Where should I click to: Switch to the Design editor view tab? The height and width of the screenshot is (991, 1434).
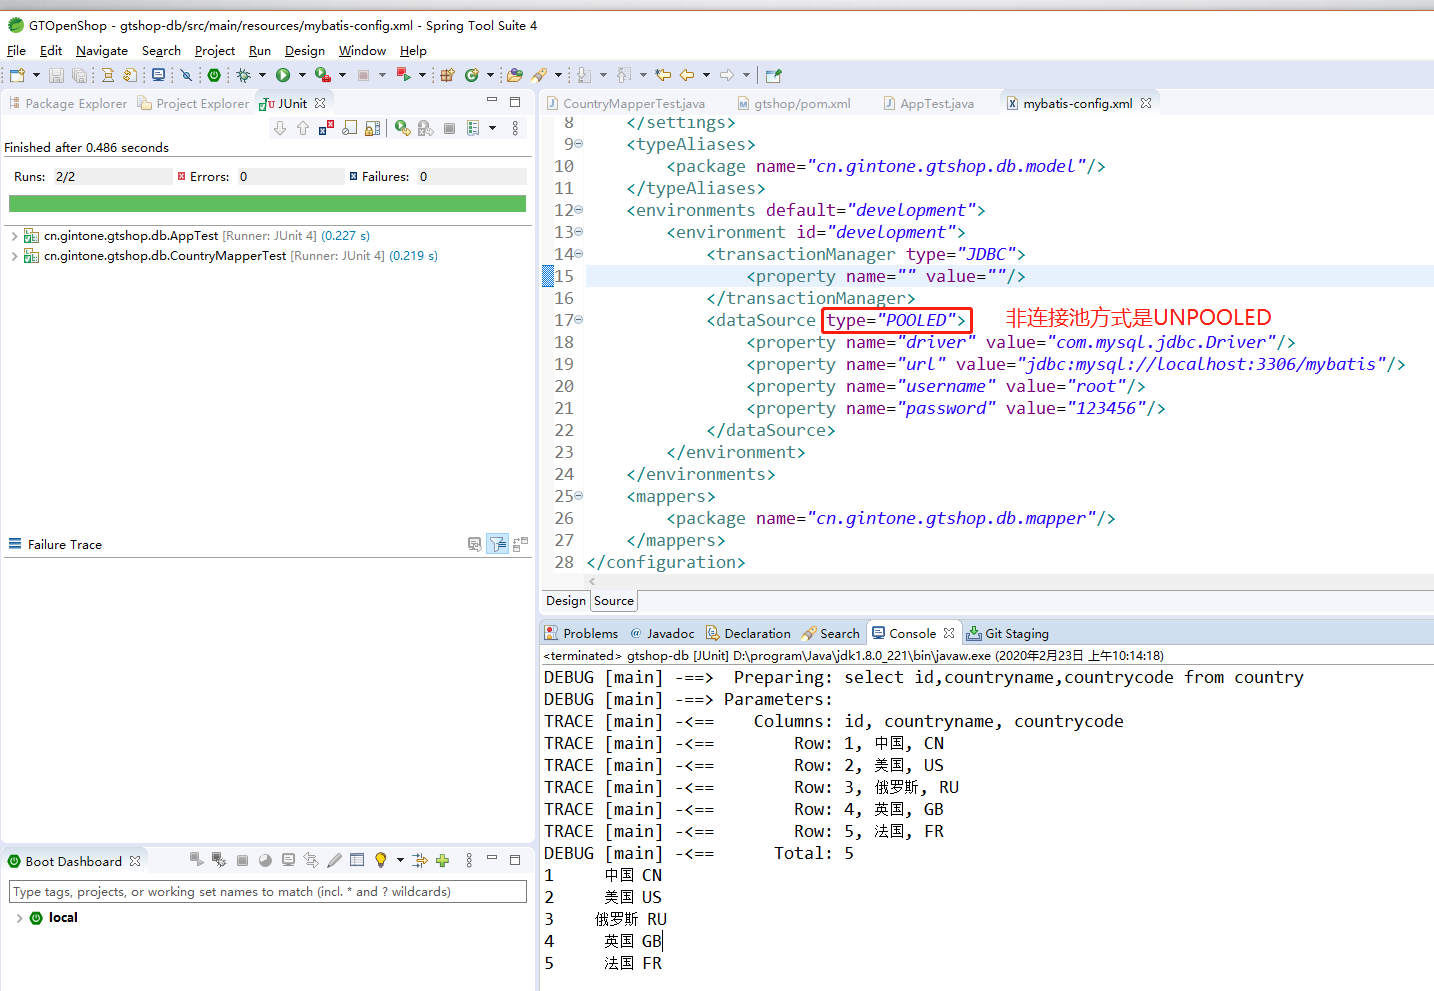coord(565,601)
